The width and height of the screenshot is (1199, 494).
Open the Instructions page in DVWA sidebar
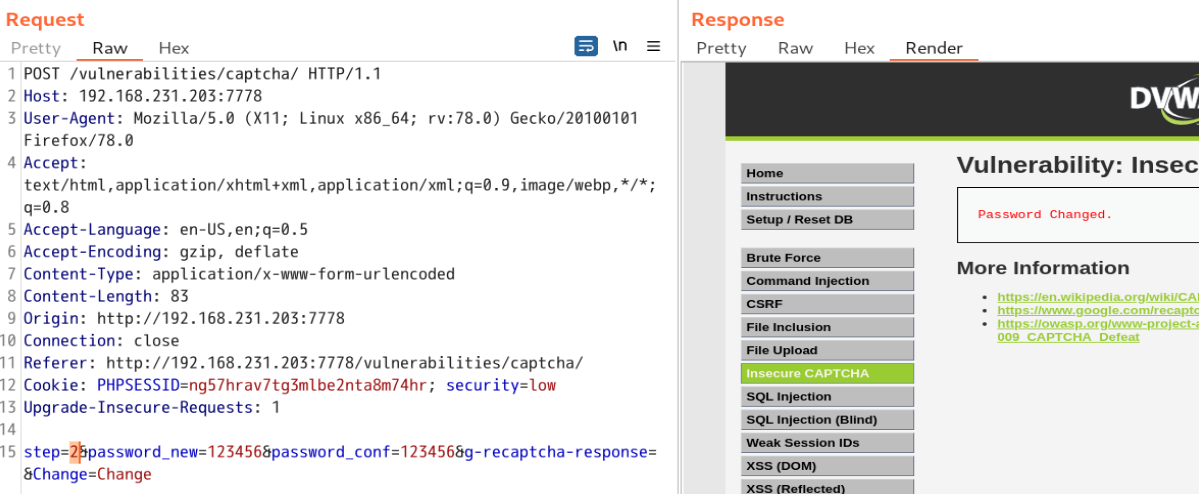tap(827, 196)
